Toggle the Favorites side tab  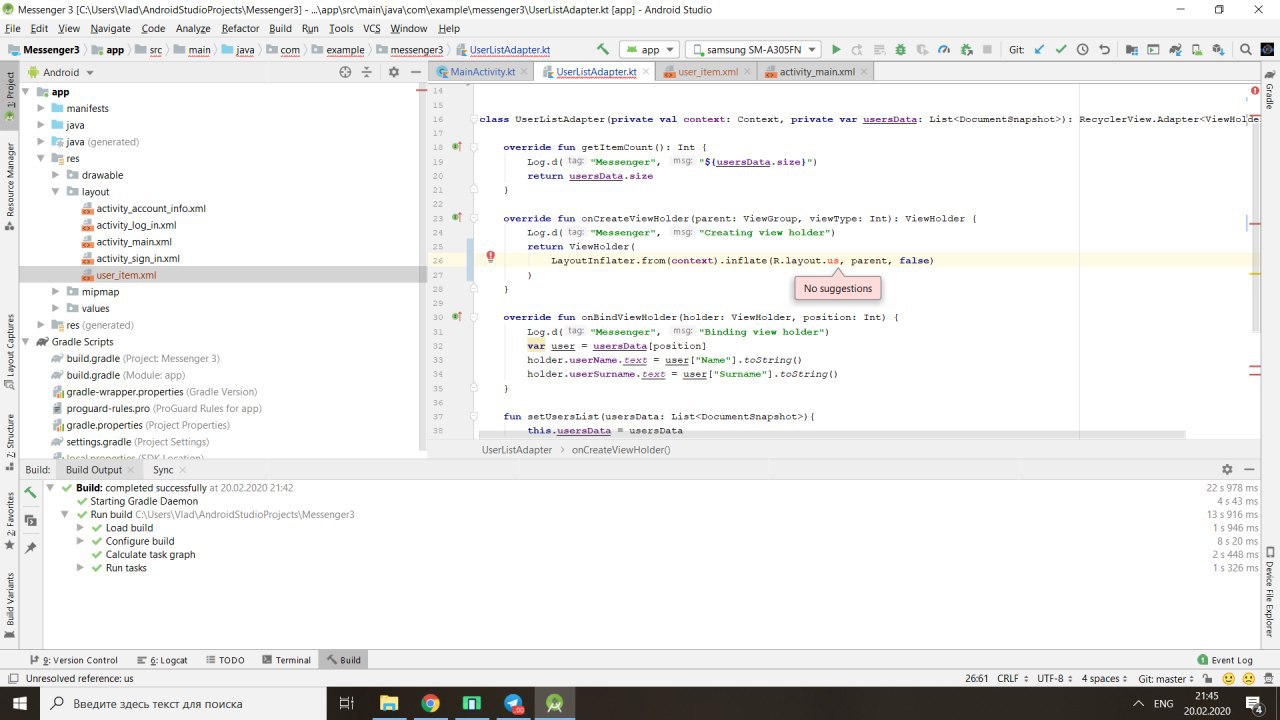(10, 520)
